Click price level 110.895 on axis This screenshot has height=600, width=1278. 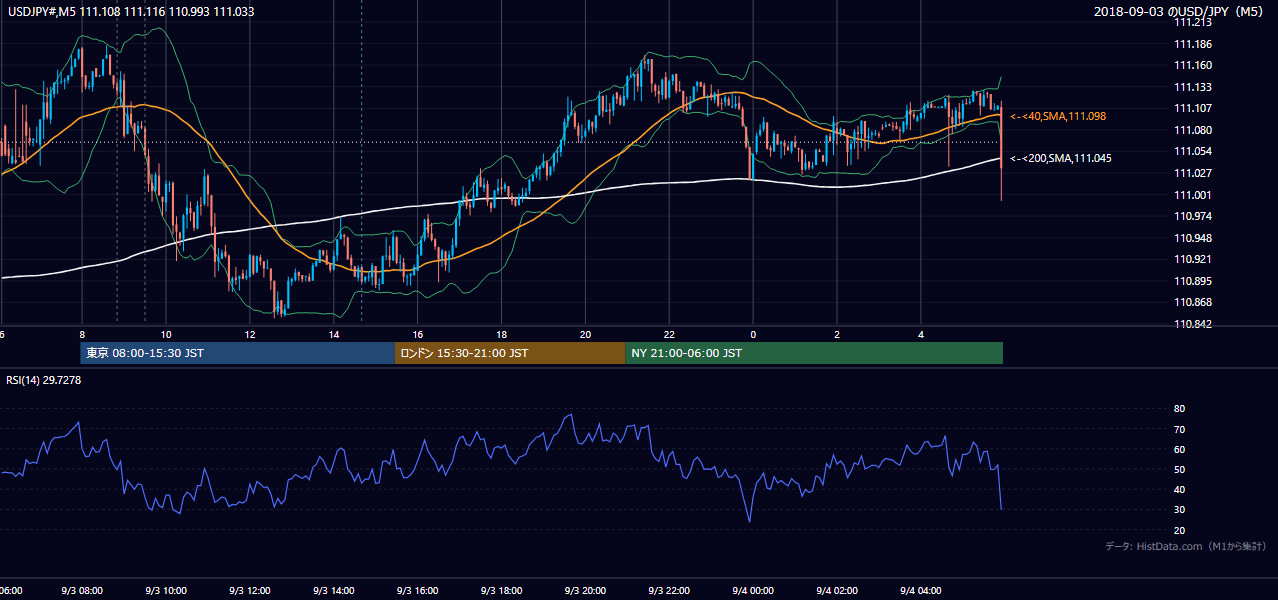[1195, 281]
